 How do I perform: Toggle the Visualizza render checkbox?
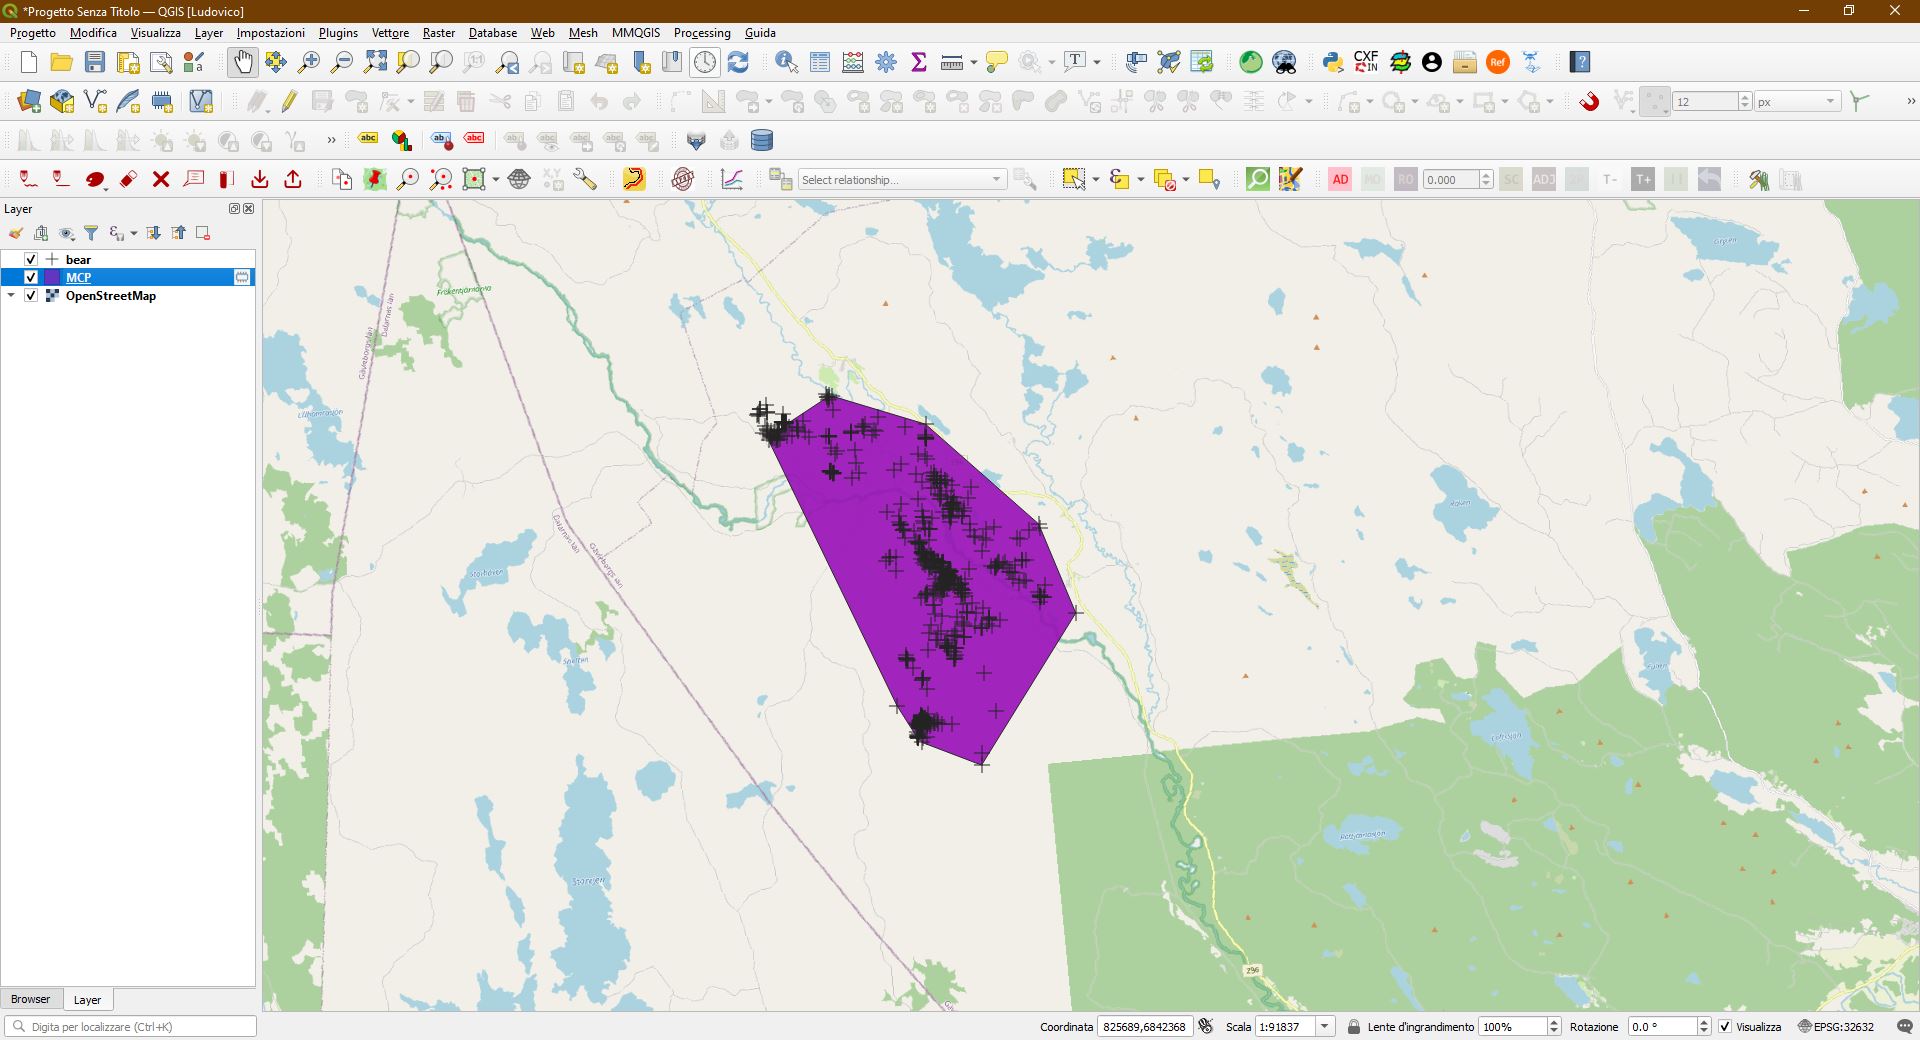(1725, 1026)
